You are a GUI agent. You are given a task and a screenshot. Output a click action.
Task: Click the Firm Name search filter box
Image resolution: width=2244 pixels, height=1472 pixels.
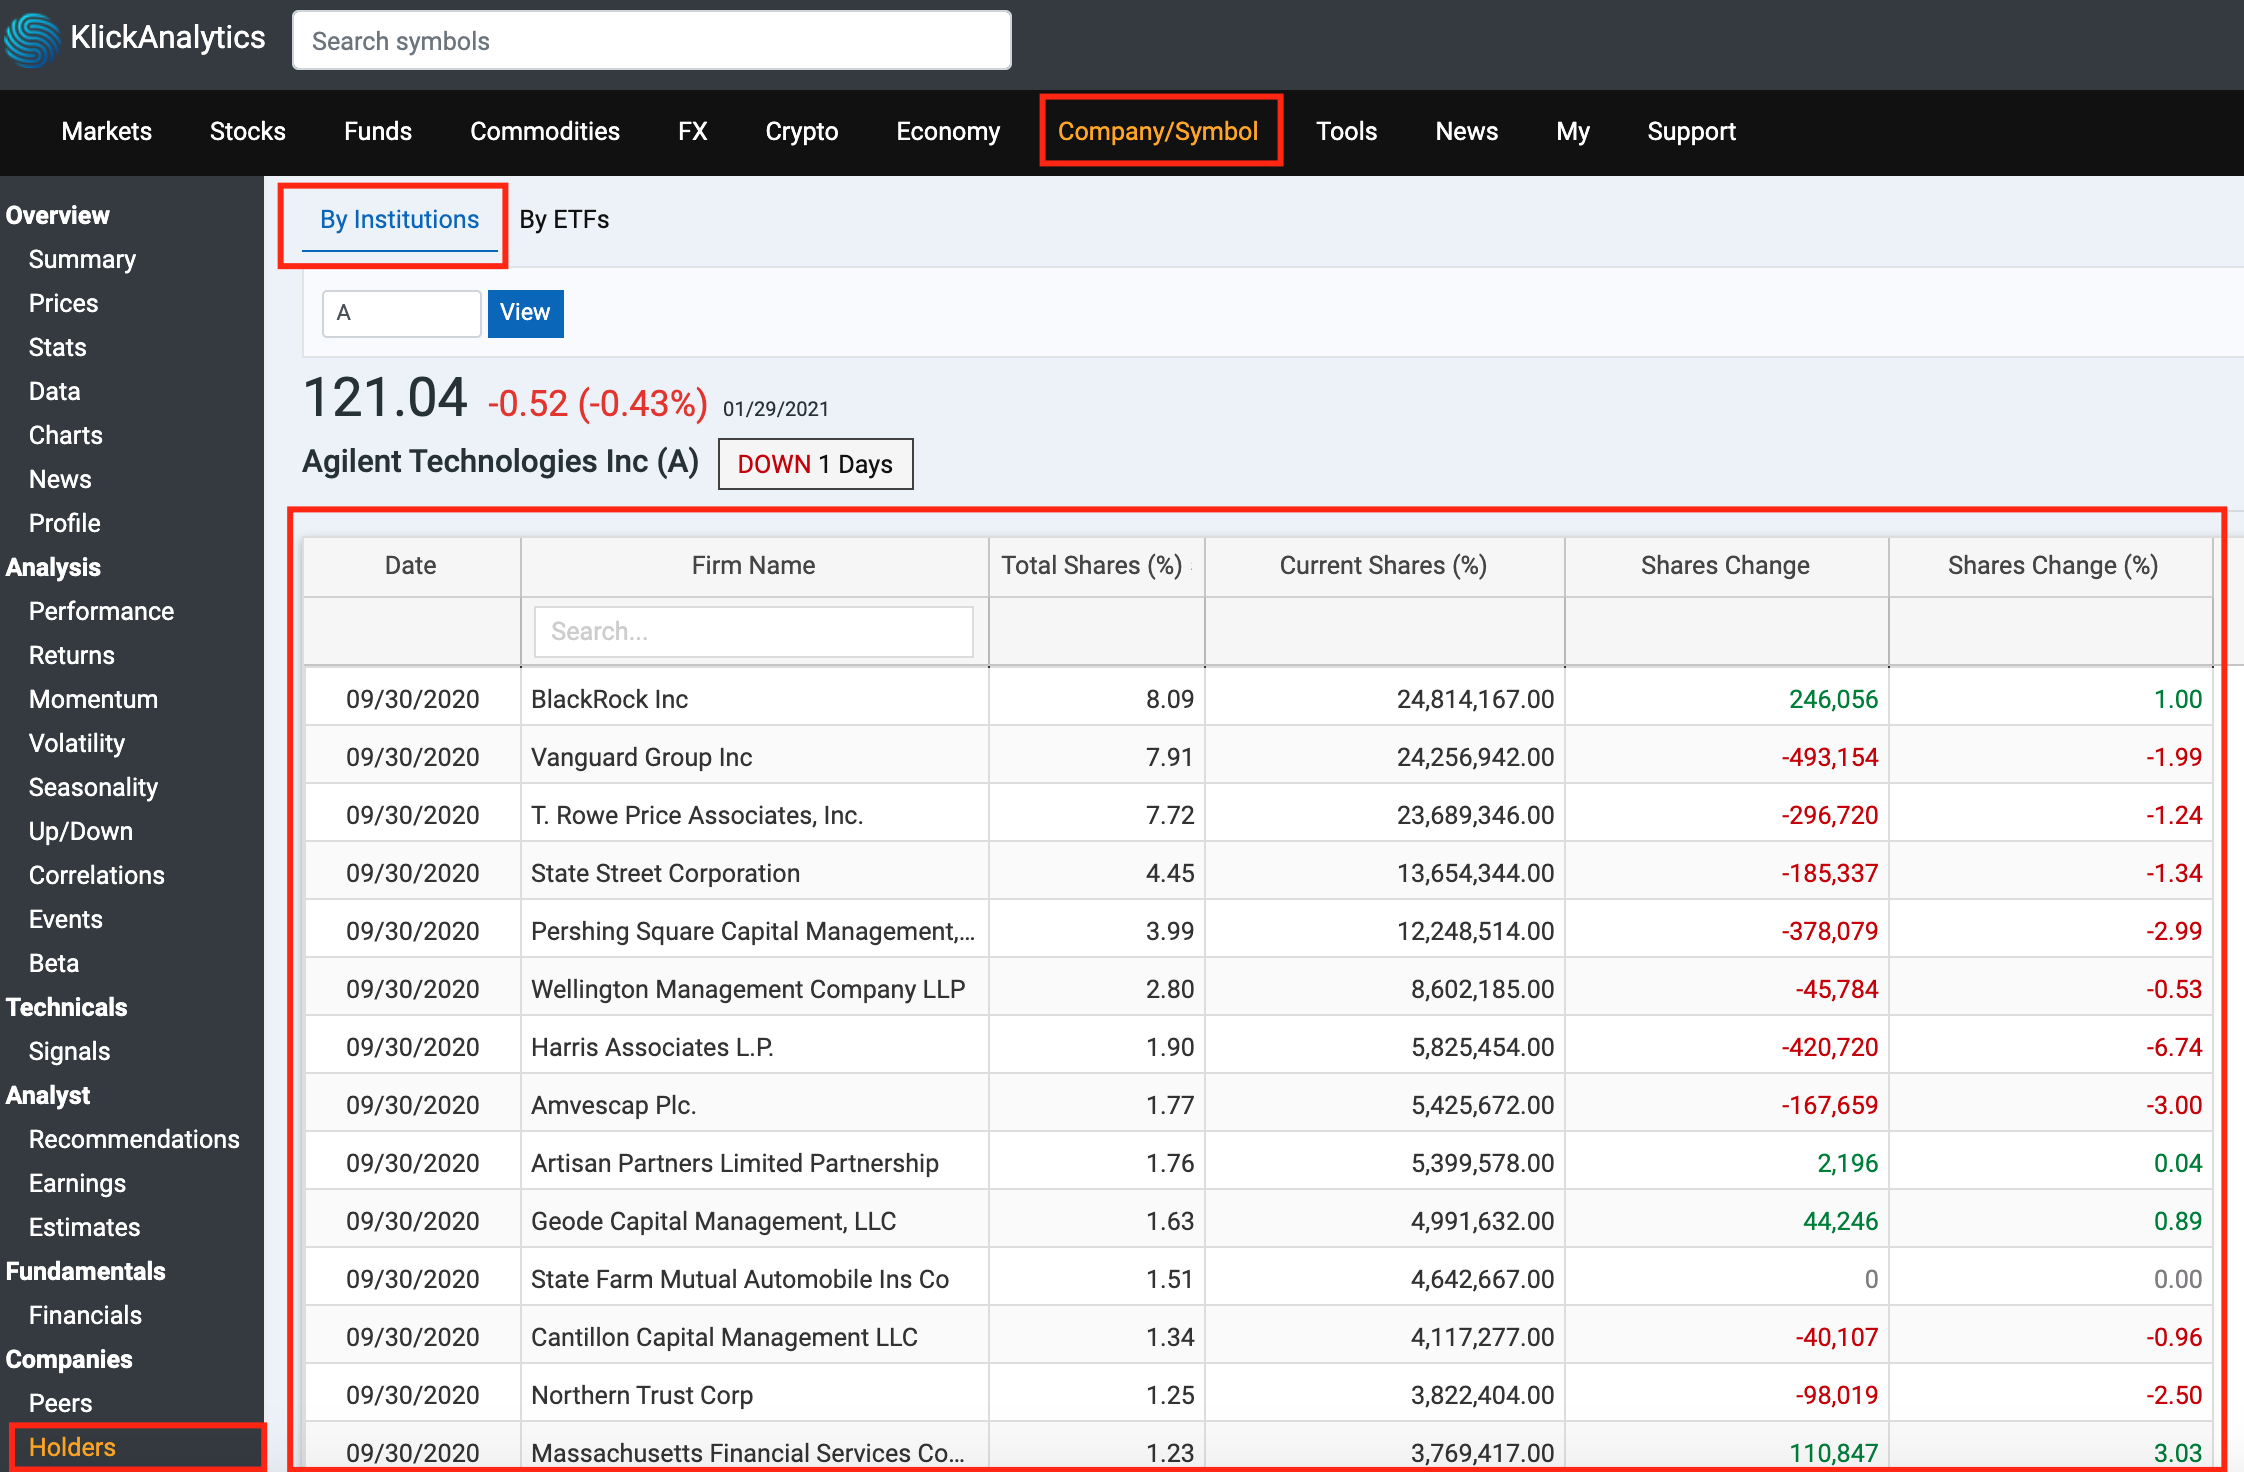753,632
